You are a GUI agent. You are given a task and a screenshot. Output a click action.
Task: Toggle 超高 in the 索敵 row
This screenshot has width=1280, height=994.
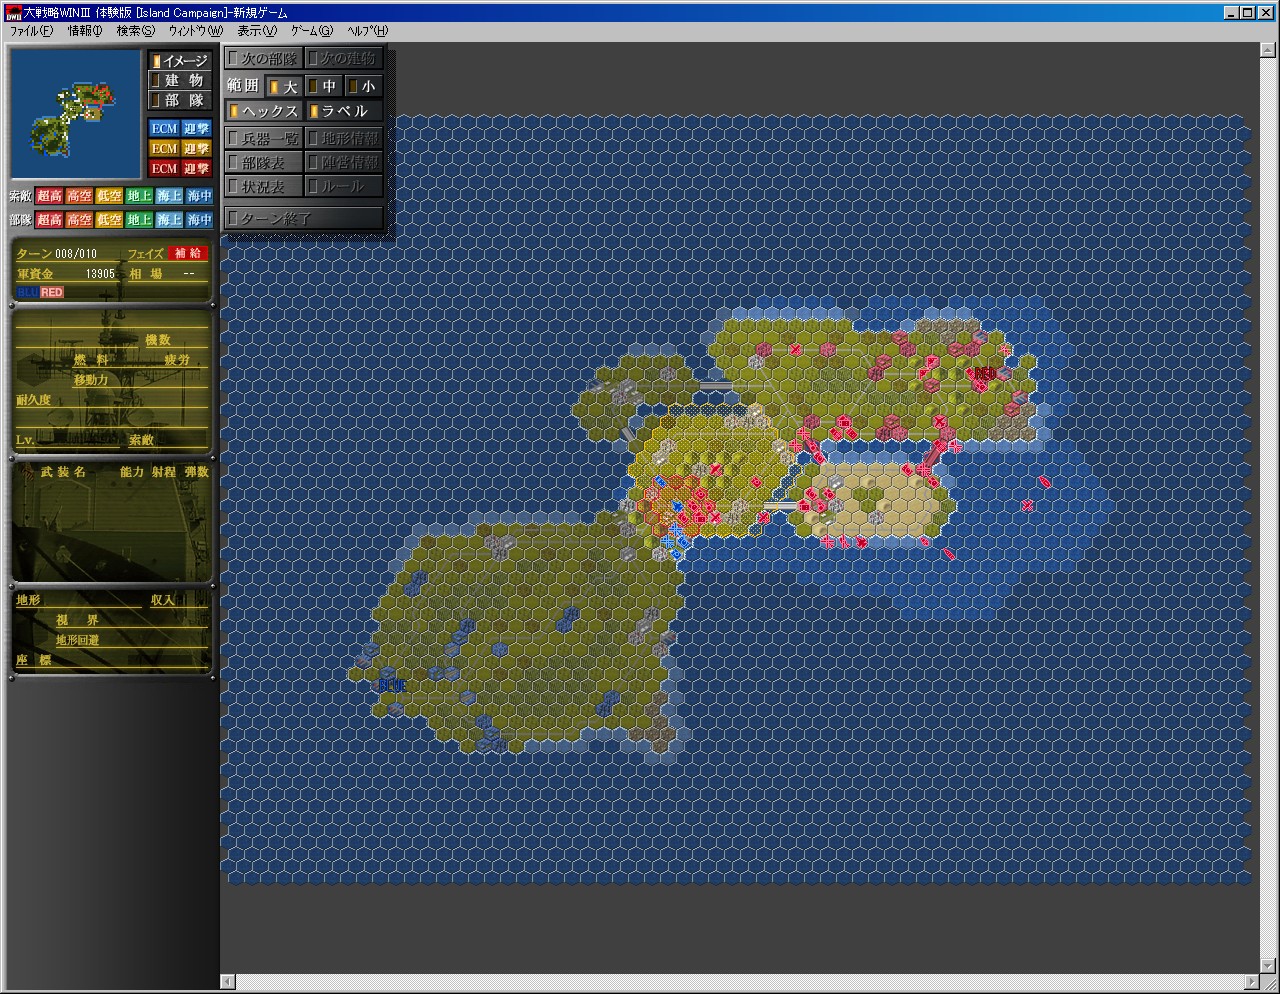click(50, 196)
